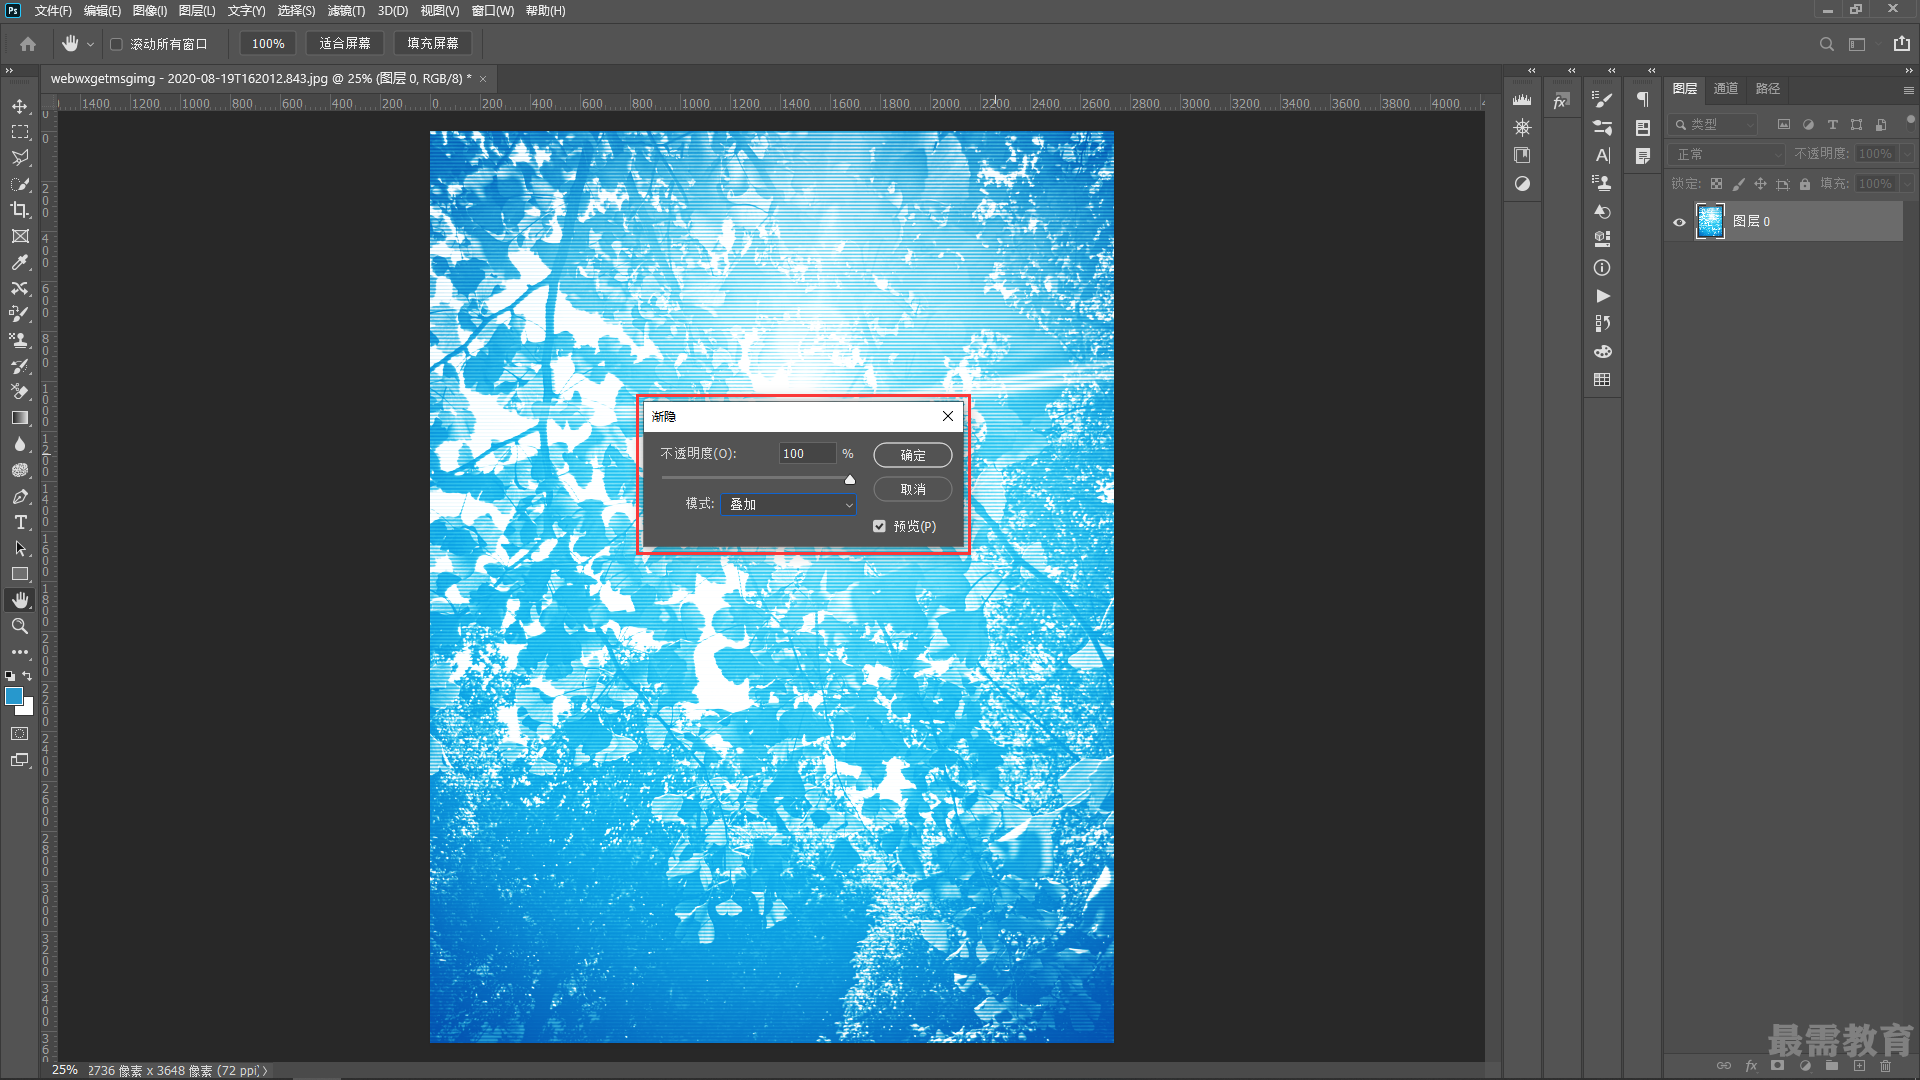Screen dimensions: 1920x1080
Task: Switch to the Paths tab
Action: coord(1767,89)
